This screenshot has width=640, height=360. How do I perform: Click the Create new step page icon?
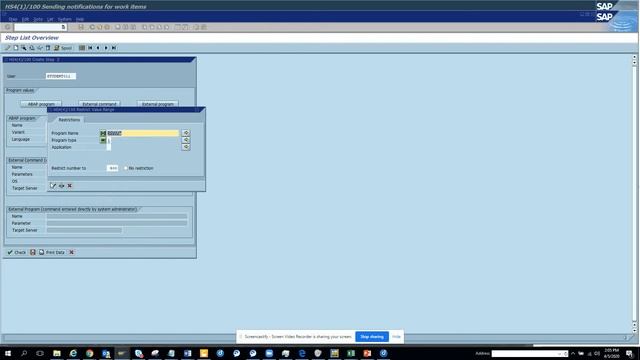coord(16,48)
